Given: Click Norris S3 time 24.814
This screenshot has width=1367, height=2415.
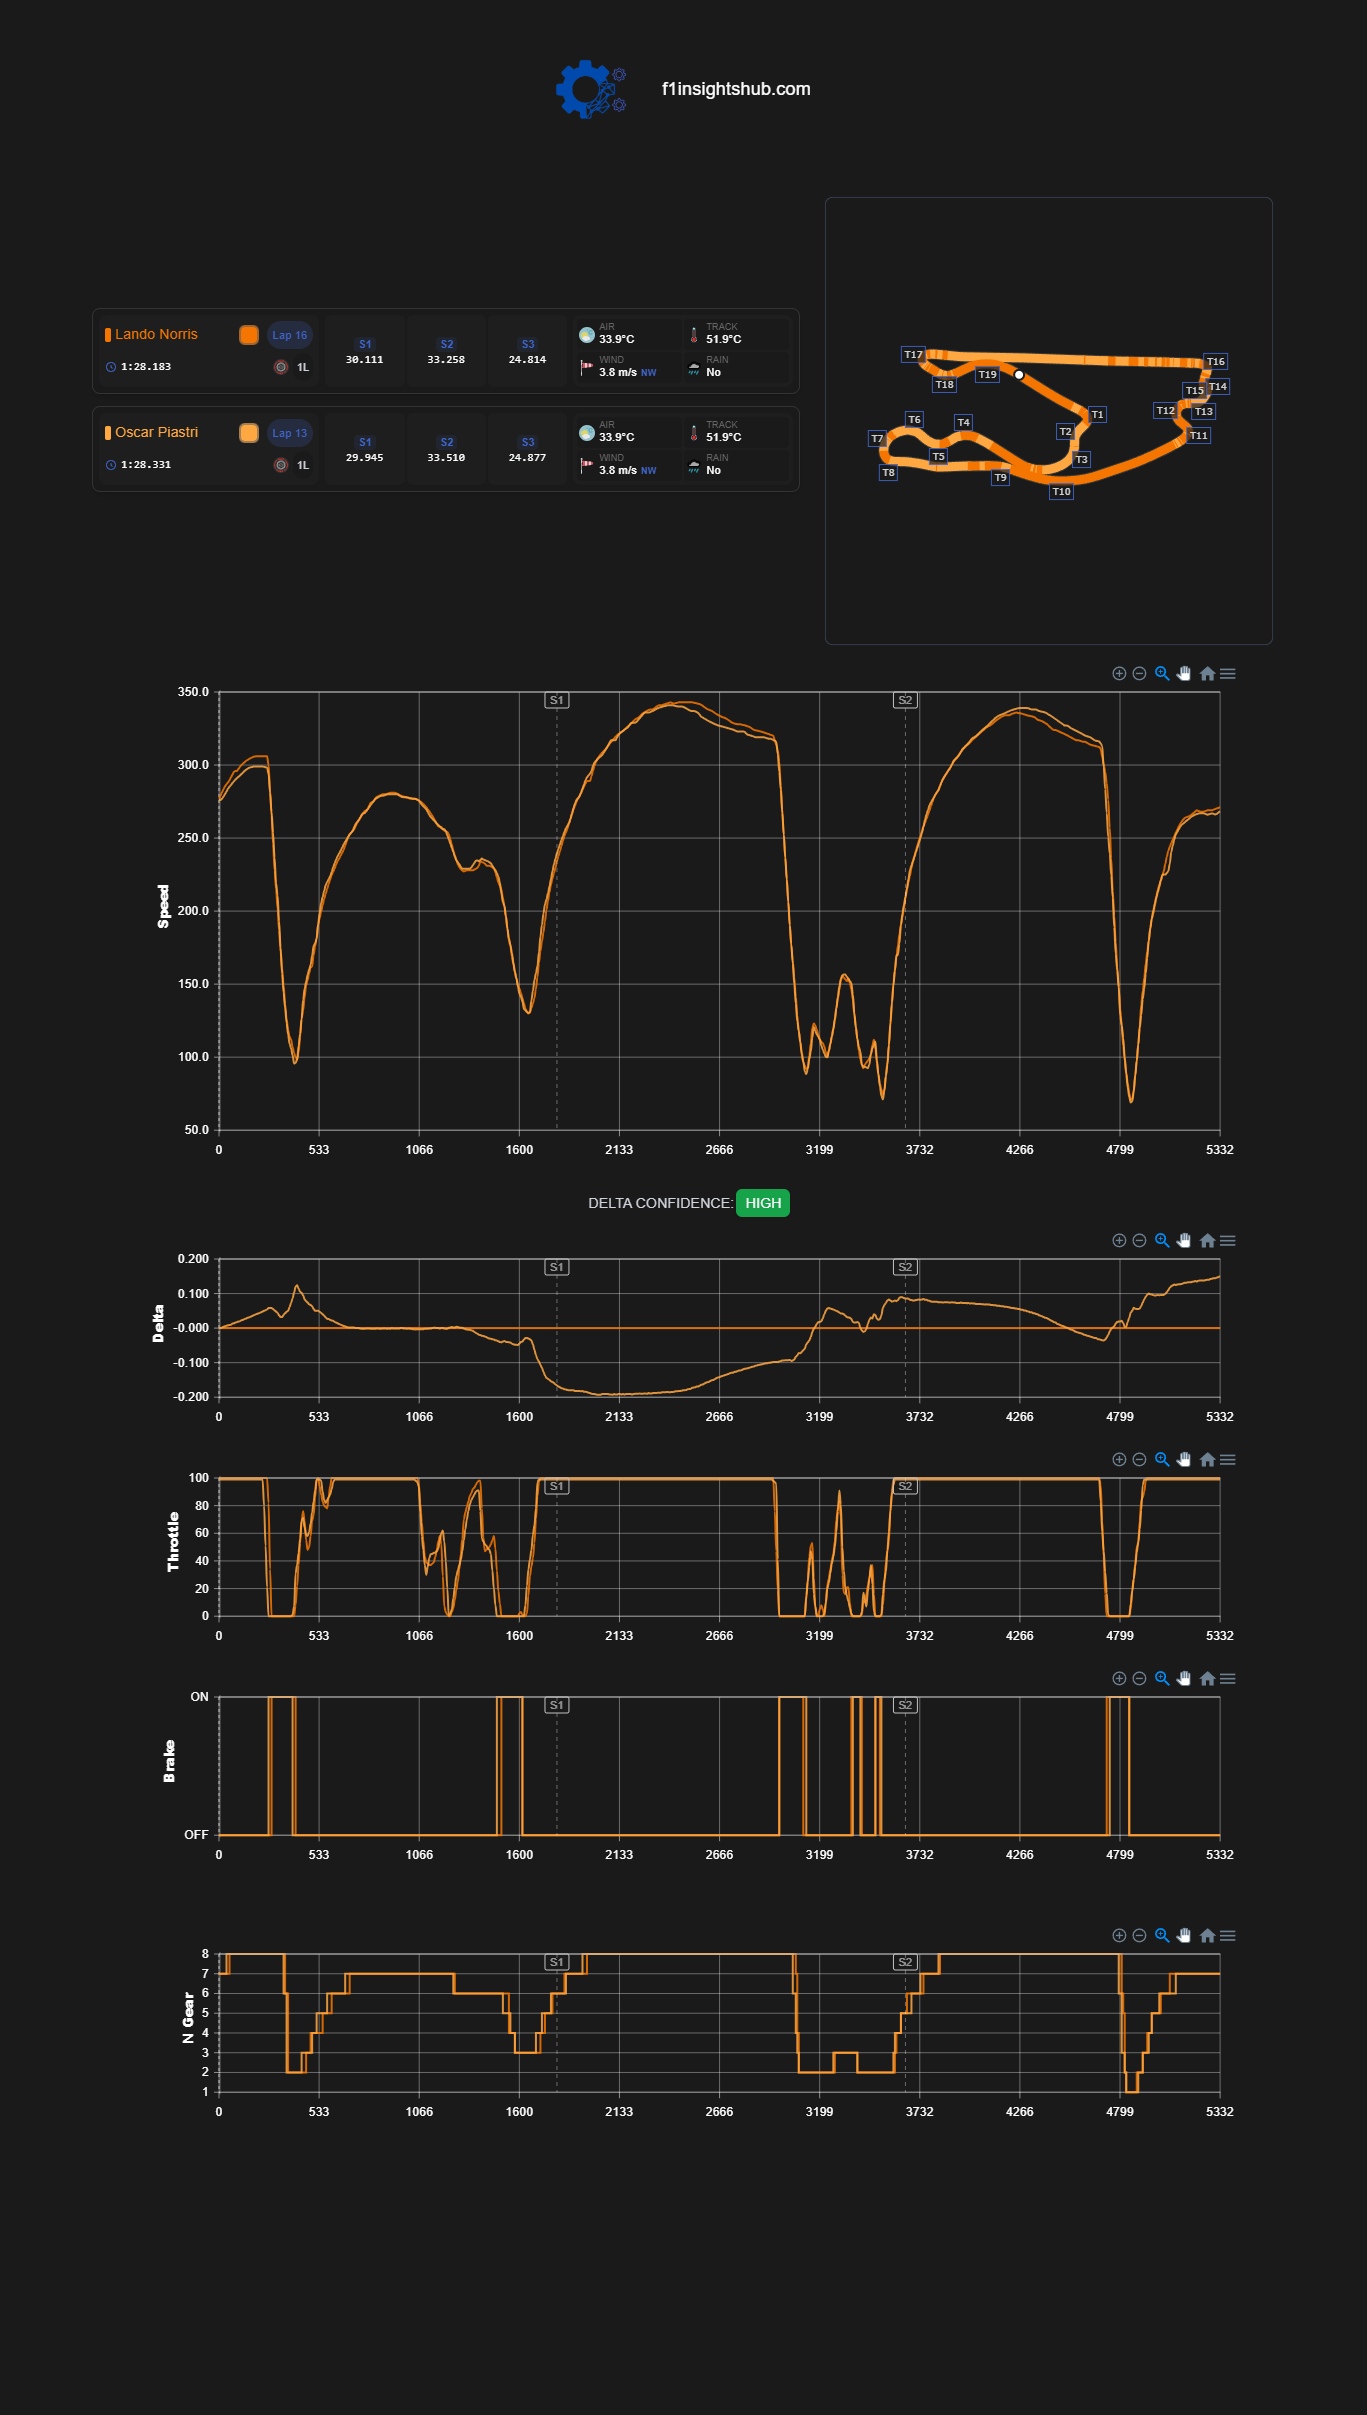Looking at the screenshot, I should coord(527,360).
